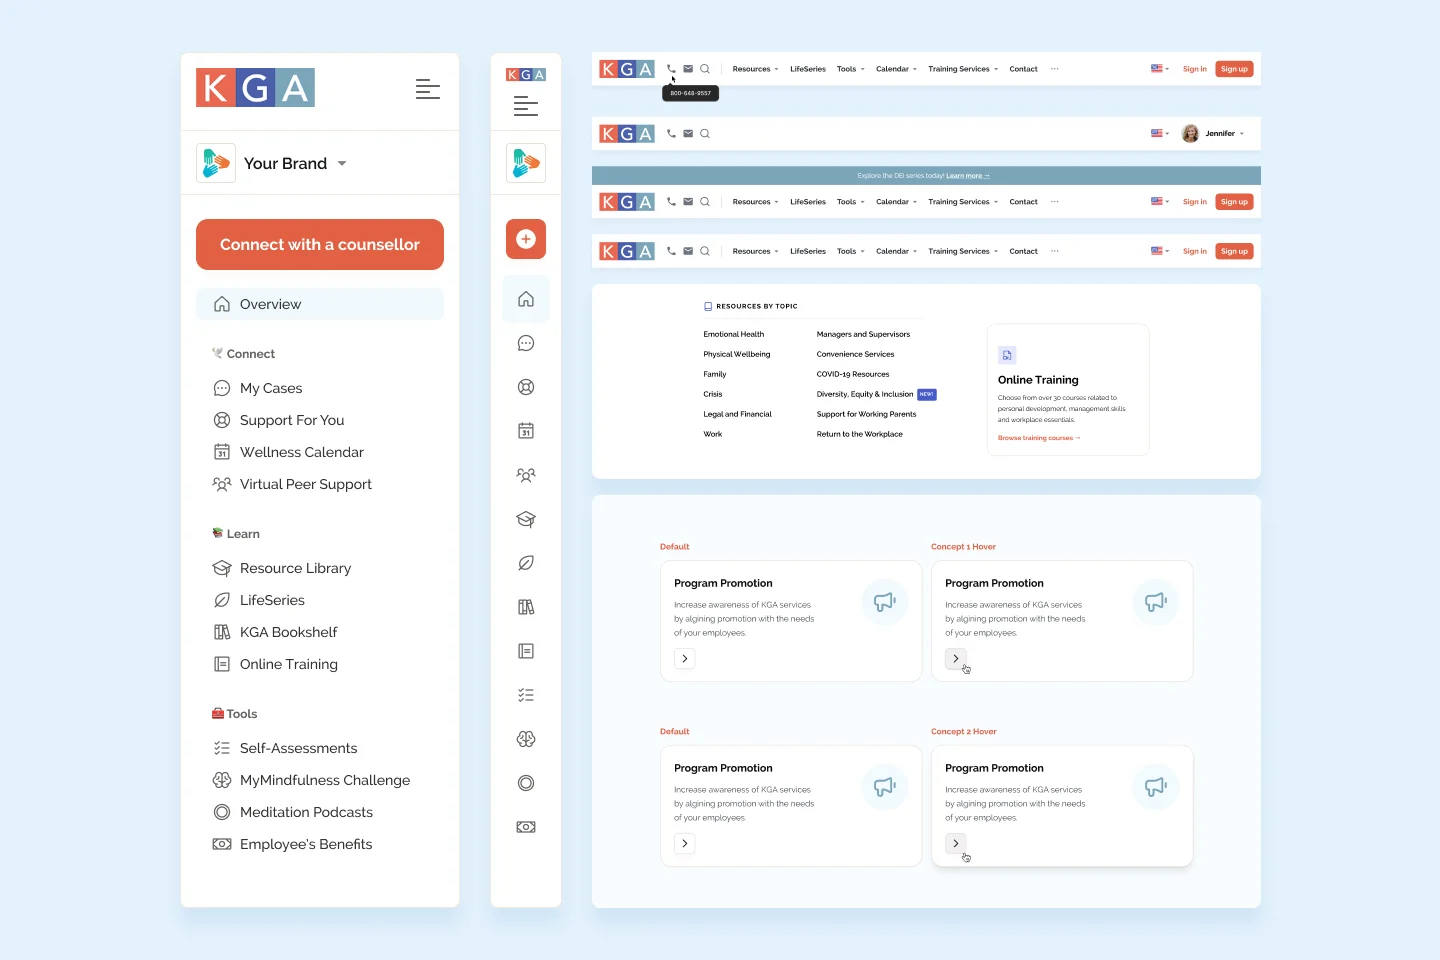Select Diversity, Equity & Inclusion topic
1440x960 pixels.
click(x=865, y=394)
